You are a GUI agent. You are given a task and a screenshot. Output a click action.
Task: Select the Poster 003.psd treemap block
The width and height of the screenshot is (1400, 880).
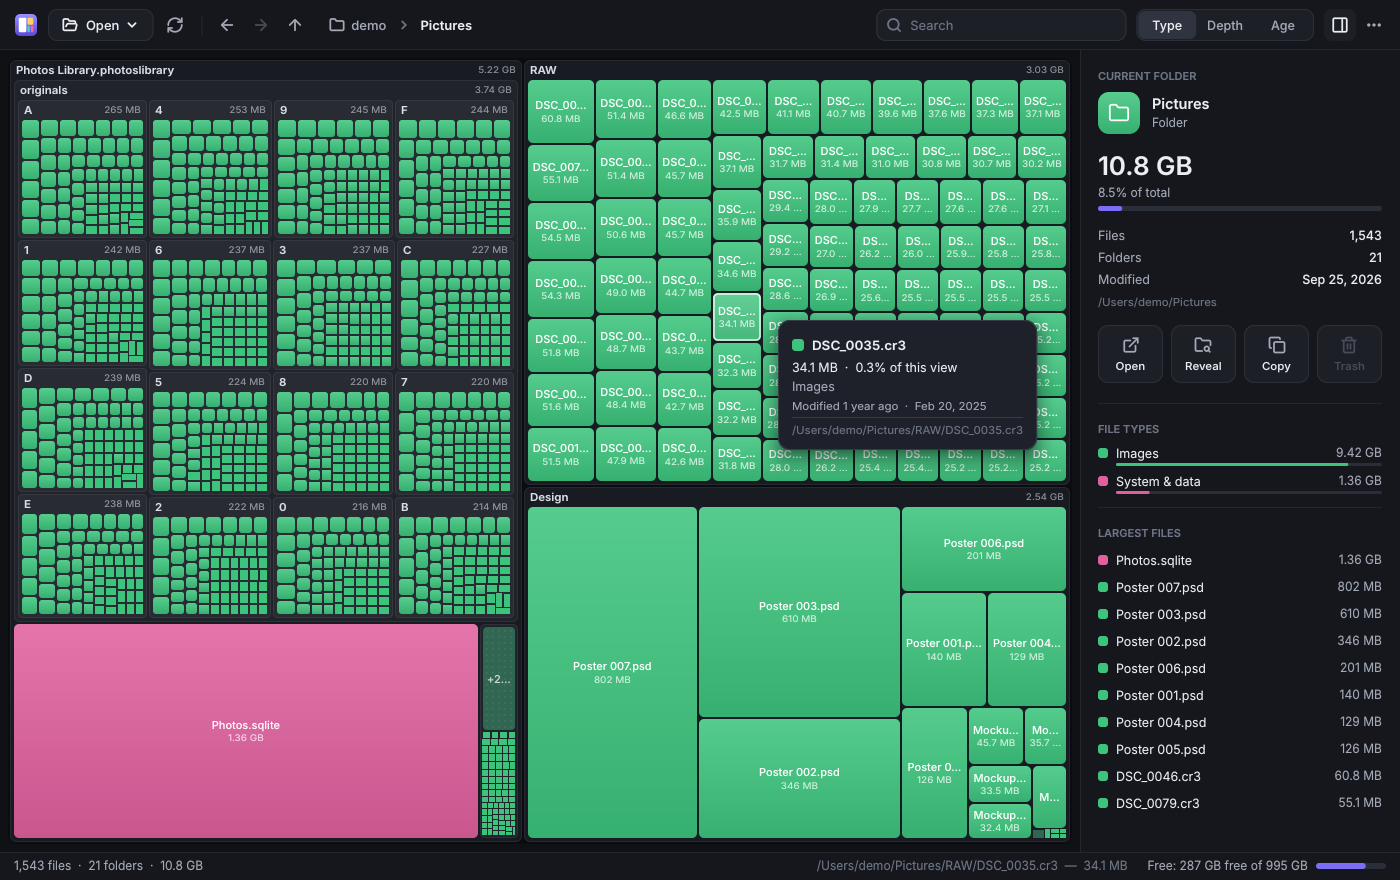[x=799, y=612]
